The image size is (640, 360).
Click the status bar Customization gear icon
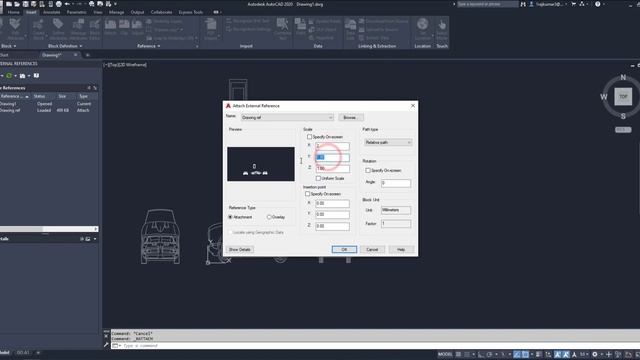click(595, 354)
